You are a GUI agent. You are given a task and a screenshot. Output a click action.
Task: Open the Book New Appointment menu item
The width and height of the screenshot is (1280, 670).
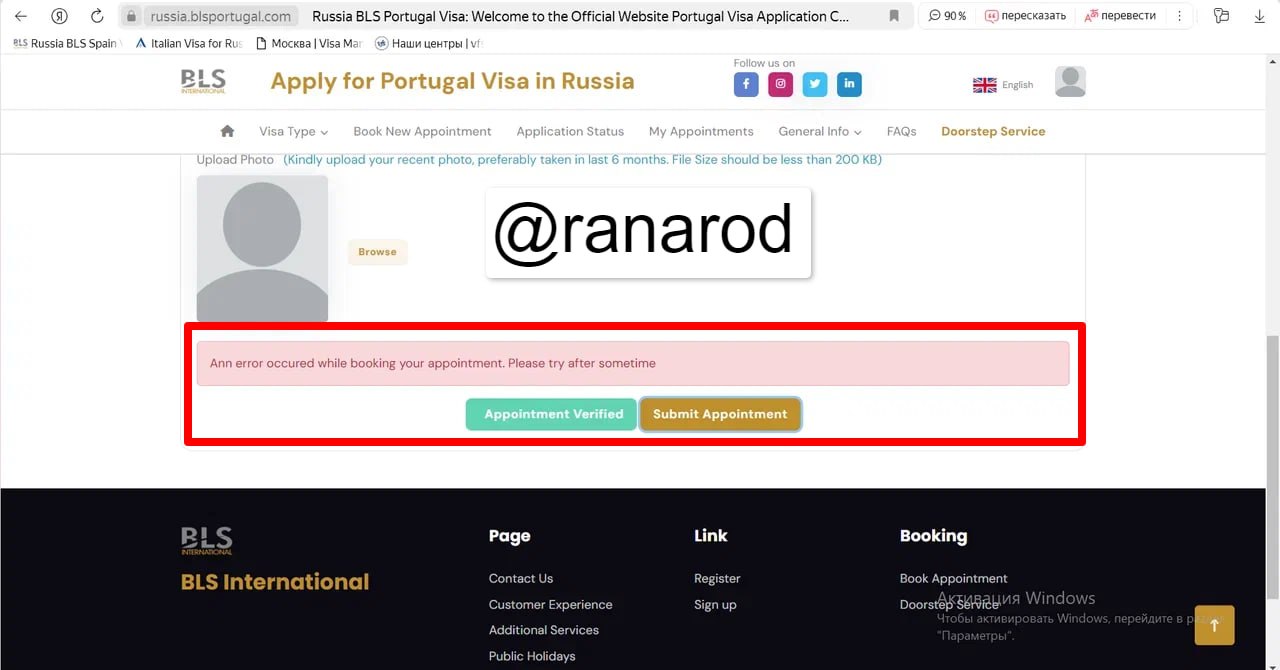coord(422,131)
